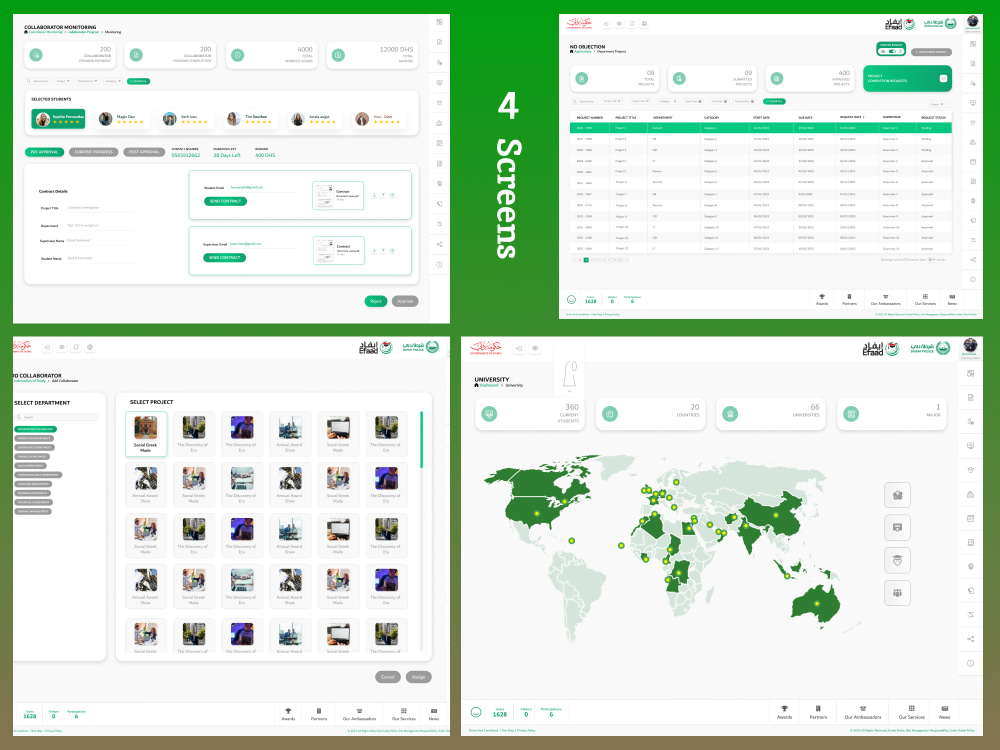Click Send Contract under Student Email
Image resolution: width=1000 pixels, height=750 pixels.
[226, 201]
